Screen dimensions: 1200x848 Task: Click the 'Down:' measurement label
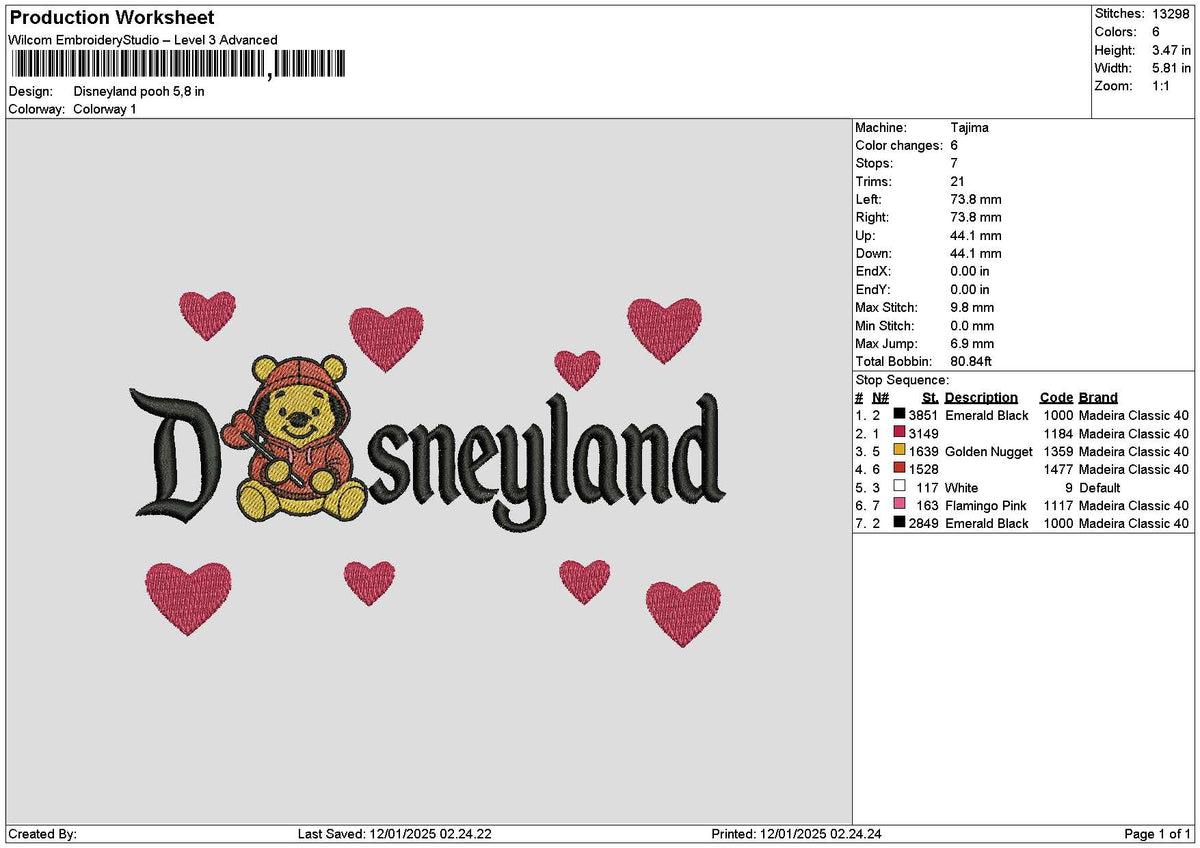pyautogui.click(x=873, y=254)
